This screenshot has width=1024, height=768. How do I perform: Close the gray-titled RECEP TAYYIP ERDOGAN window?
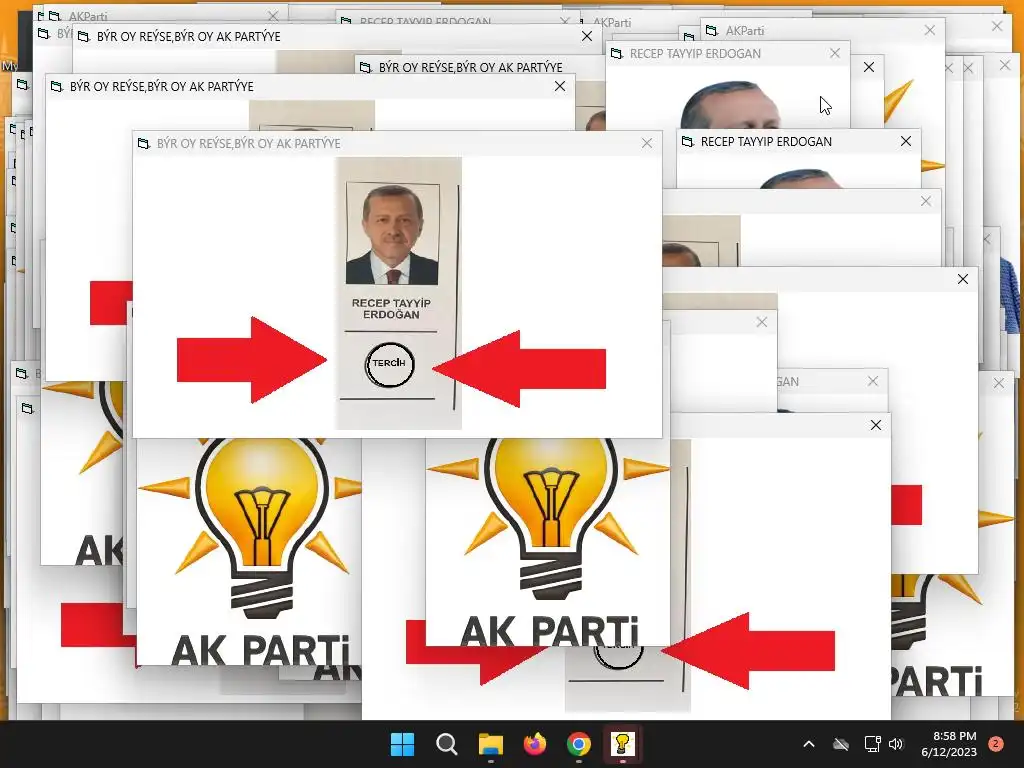pyautogui.click(x=835, y=54)
